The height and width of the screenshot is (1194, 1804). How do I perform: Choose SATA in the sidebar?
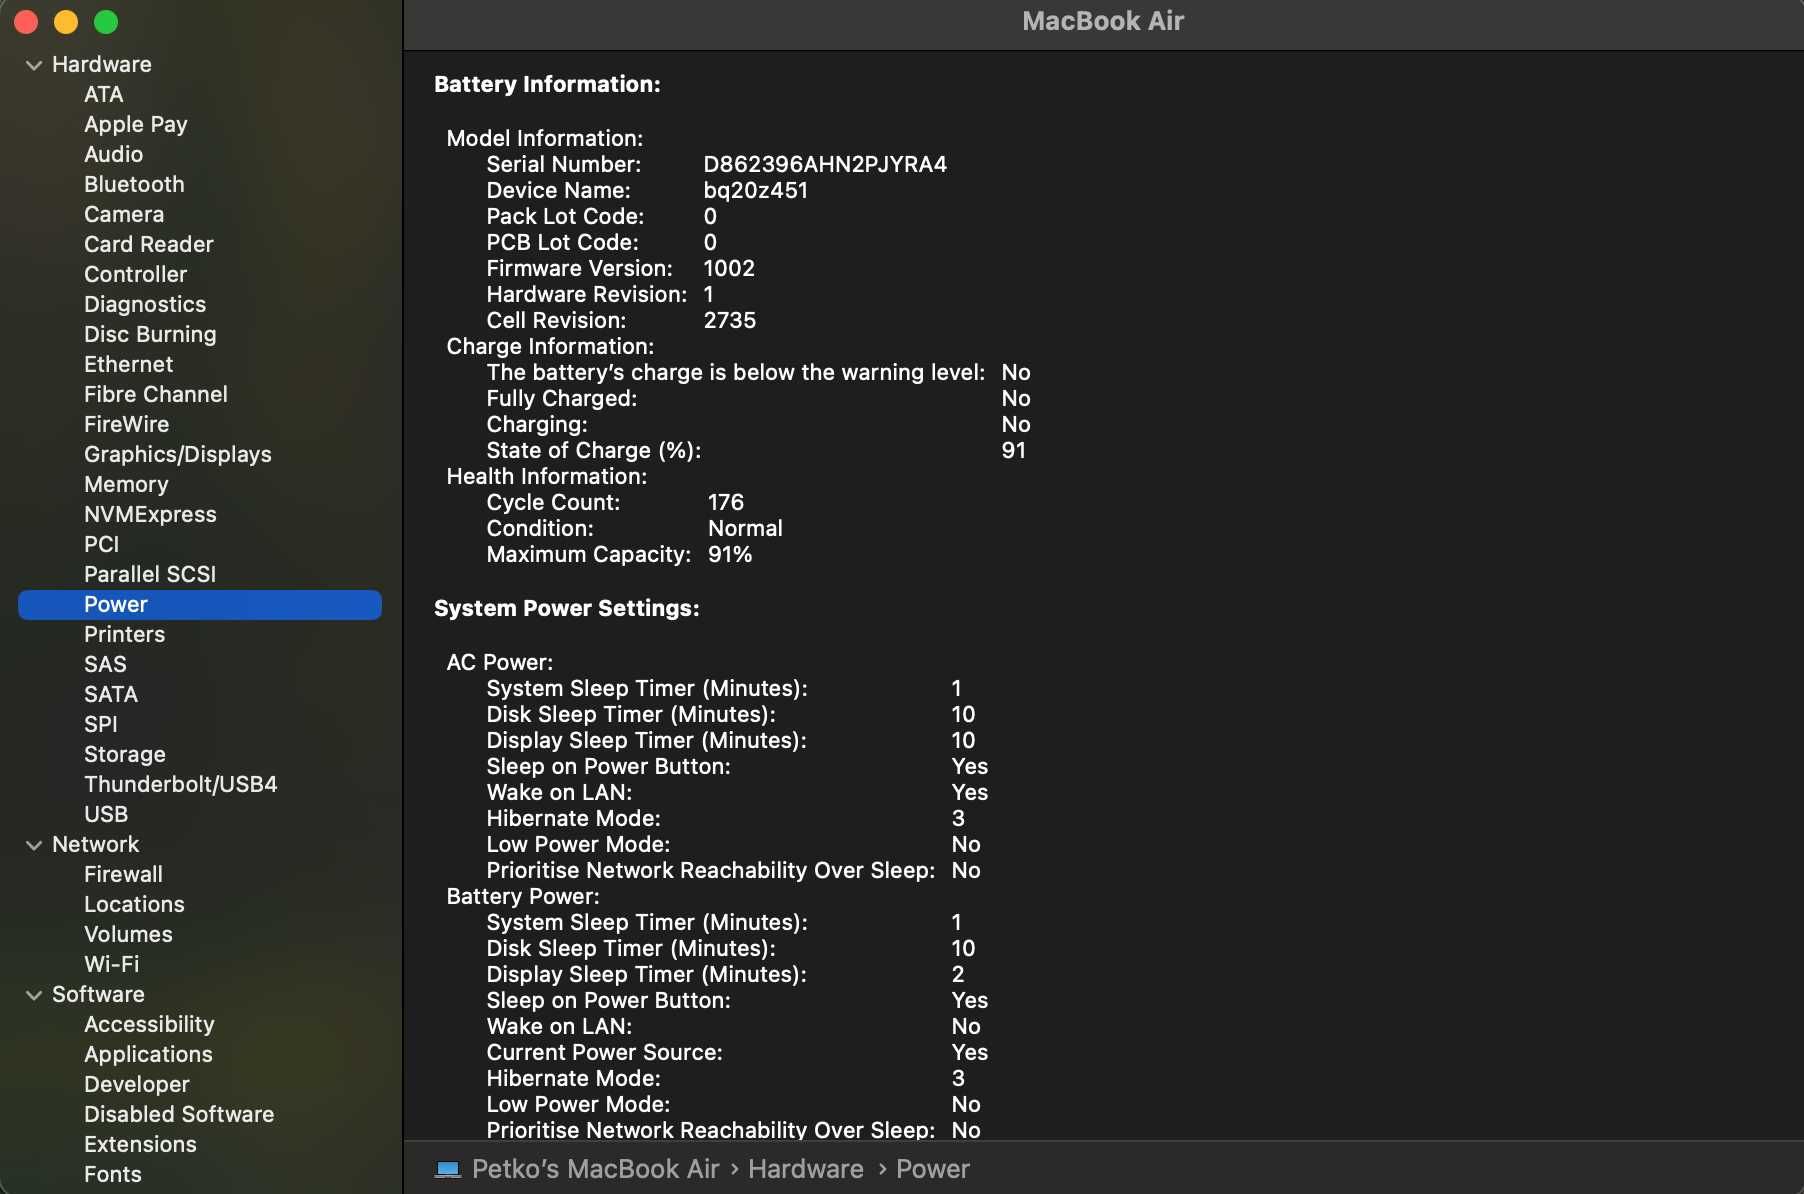coord(111,694)
